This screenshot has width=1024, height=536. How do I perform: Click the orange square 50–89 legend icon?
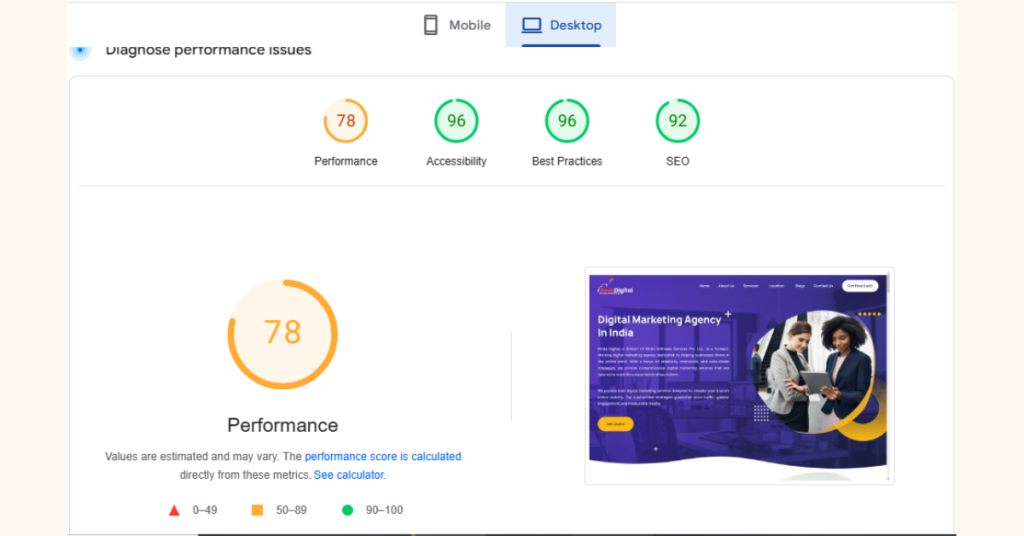257,510
